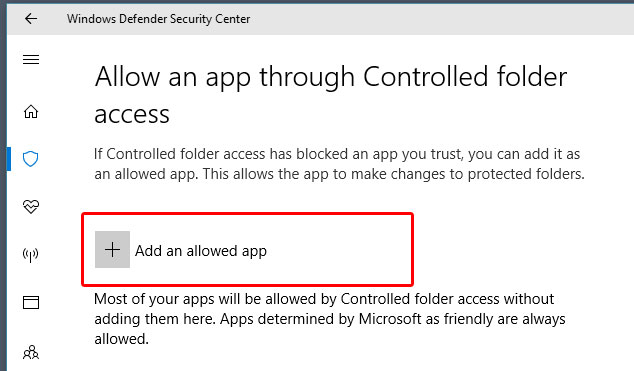Open the hamburger navigation menu

(31, 60)
